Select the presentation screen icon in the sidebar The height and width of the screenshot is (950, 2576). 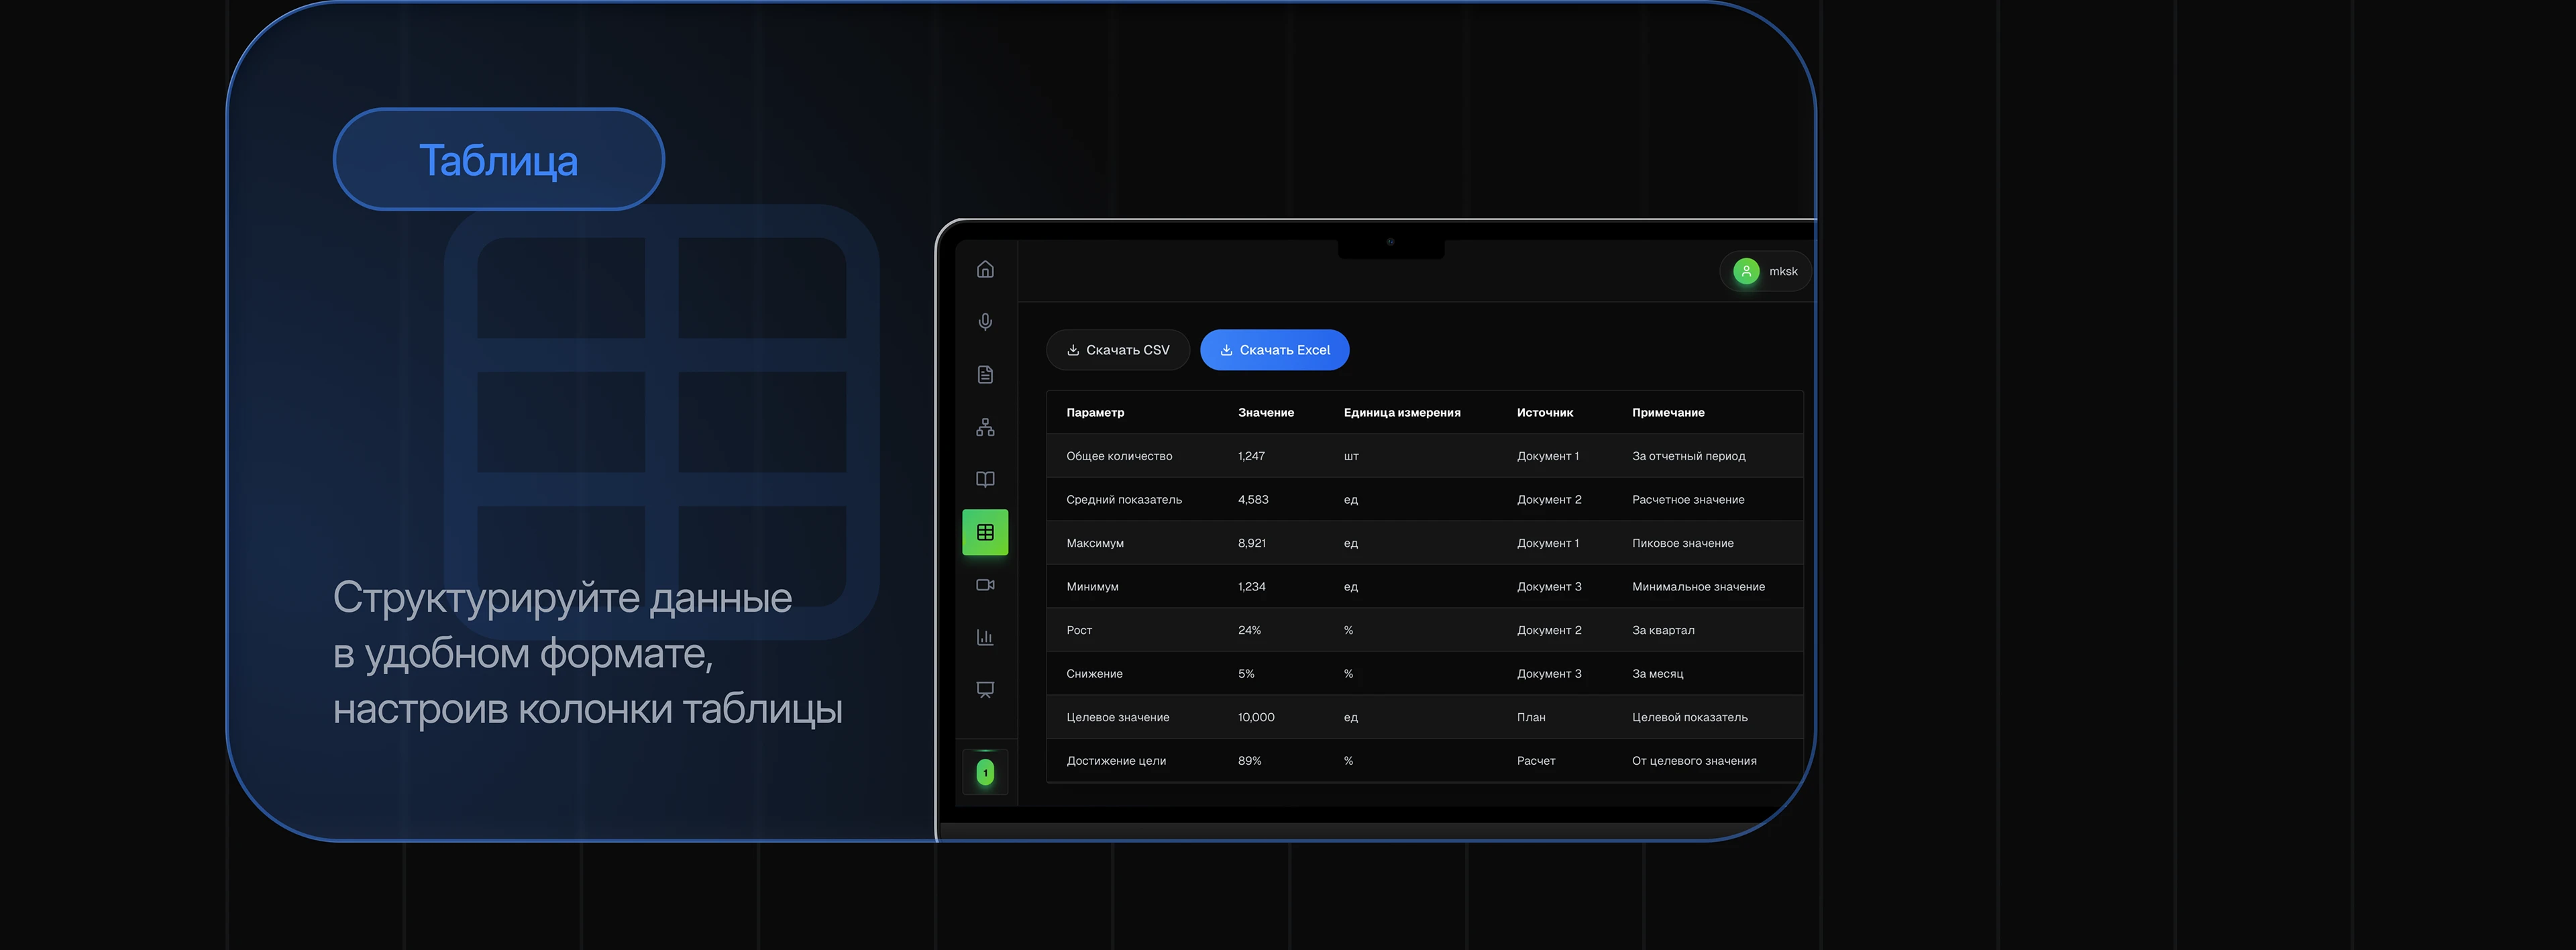click(x=985, y=690)
